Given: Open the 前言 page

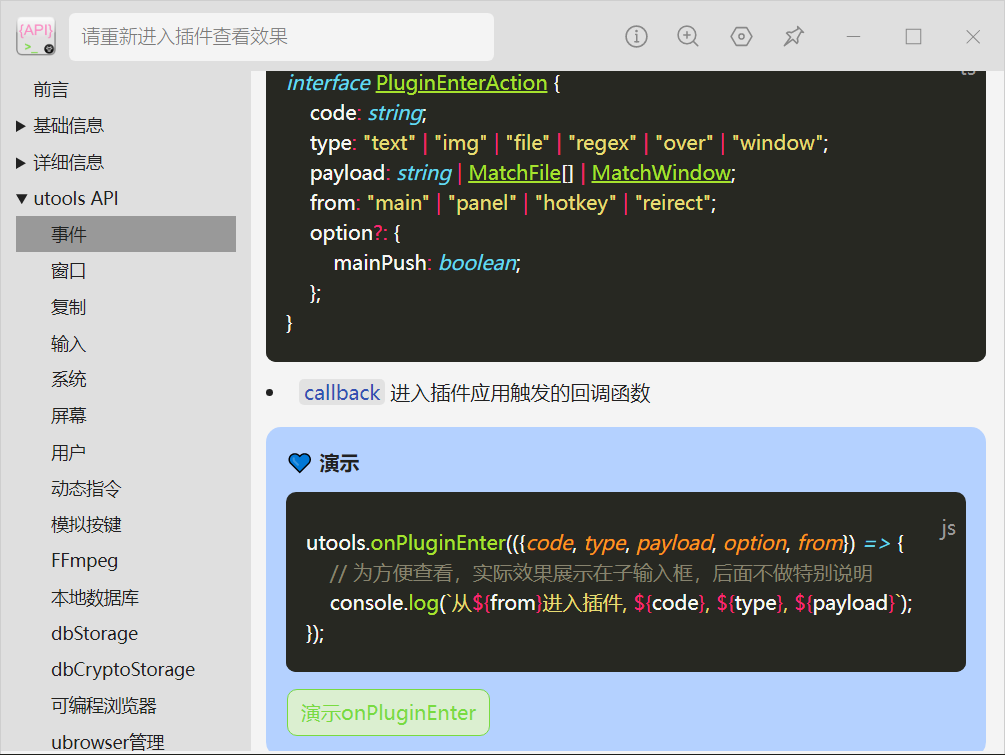Looking at the screenshot, I should 51,90.
